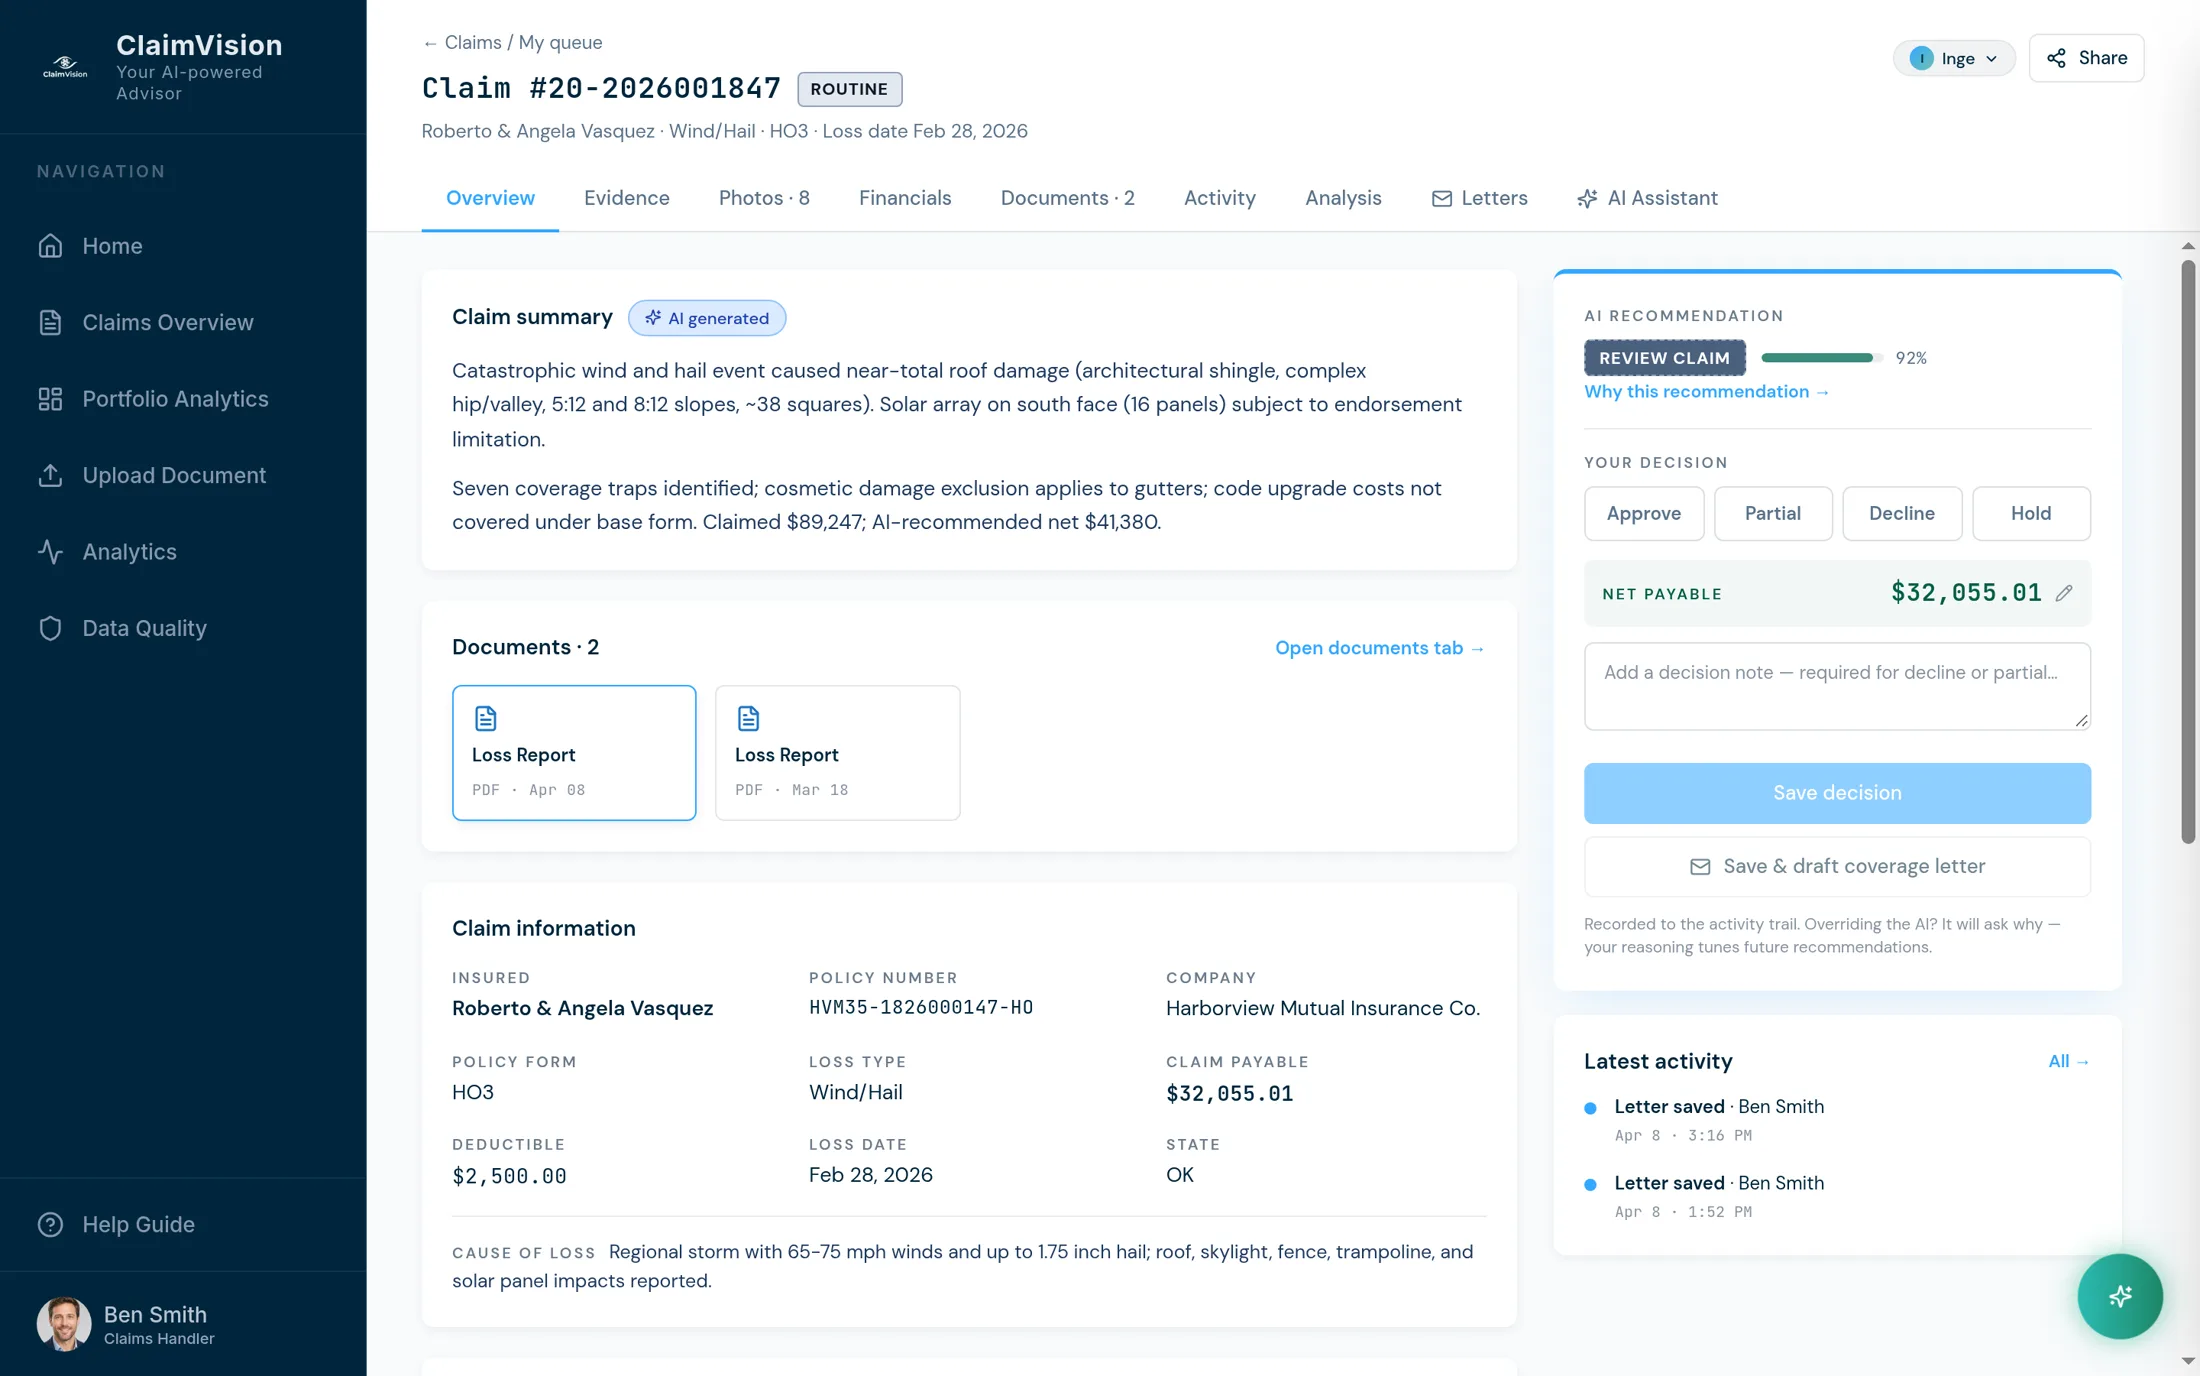
Task: Click the Upload Document arrow icon
Action: [x=50, y=475]
